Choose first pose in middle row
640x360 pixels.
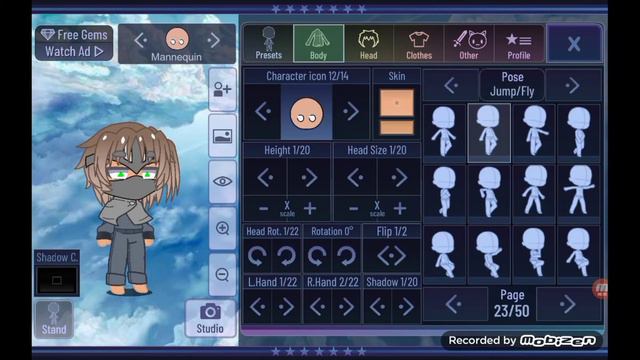point(444,193)
